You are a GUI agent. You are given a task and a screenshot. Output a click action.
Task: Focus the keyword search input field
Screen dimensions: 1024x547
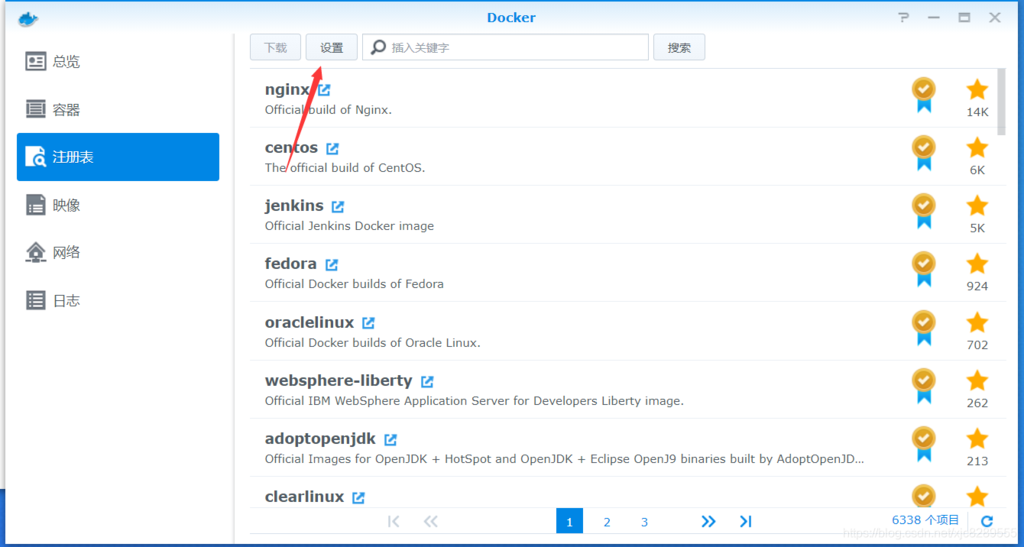(x=505, y=48)
